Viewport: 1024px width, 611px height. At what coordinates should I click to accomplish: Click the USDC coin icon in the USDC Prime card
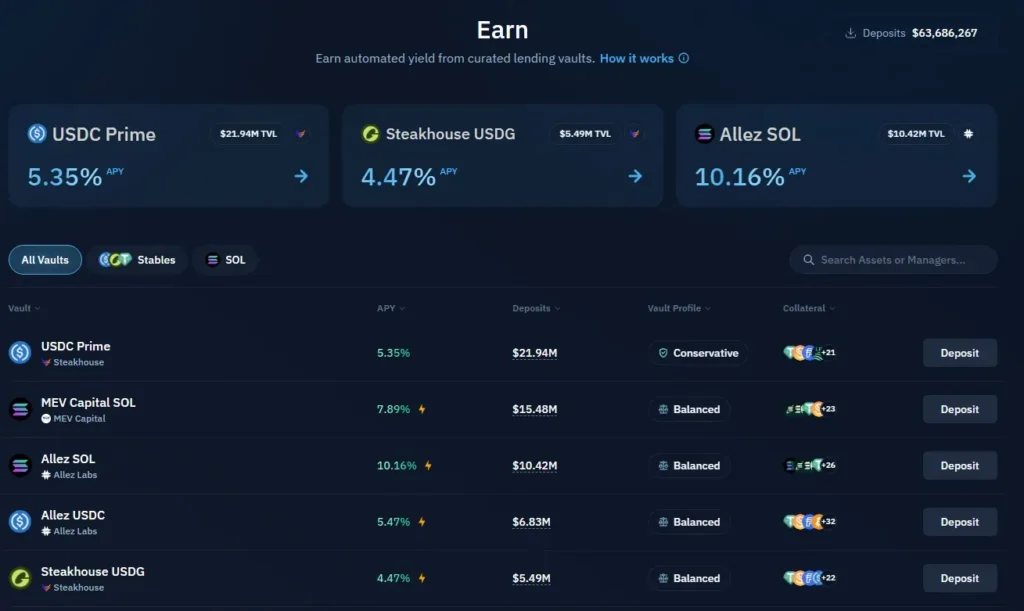(x=37, y=134)
